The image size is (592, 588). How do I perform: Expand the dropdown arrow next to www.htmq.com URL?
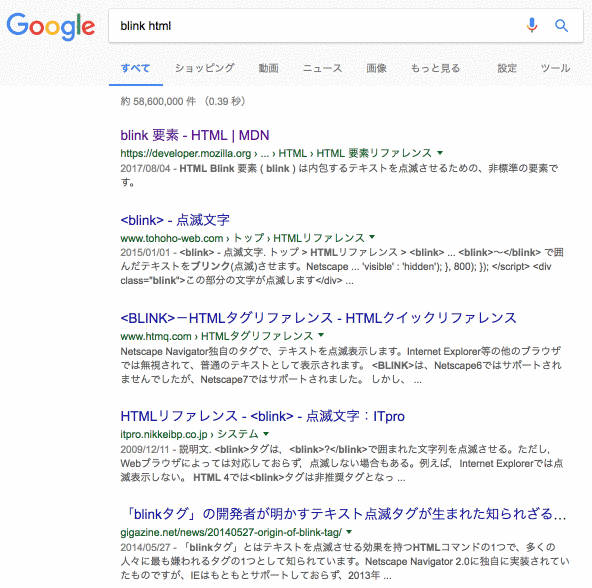321,335
